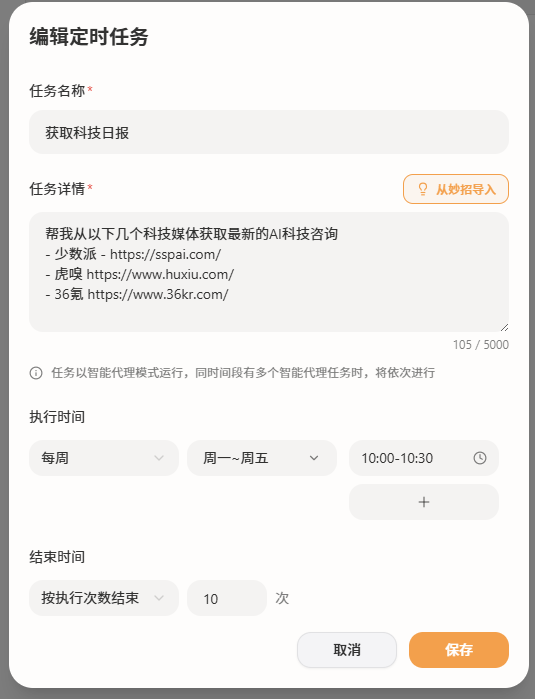Click the lightbulb icon in import button
This screenshot has width=535, height=699.
click(x=423, y=189)
